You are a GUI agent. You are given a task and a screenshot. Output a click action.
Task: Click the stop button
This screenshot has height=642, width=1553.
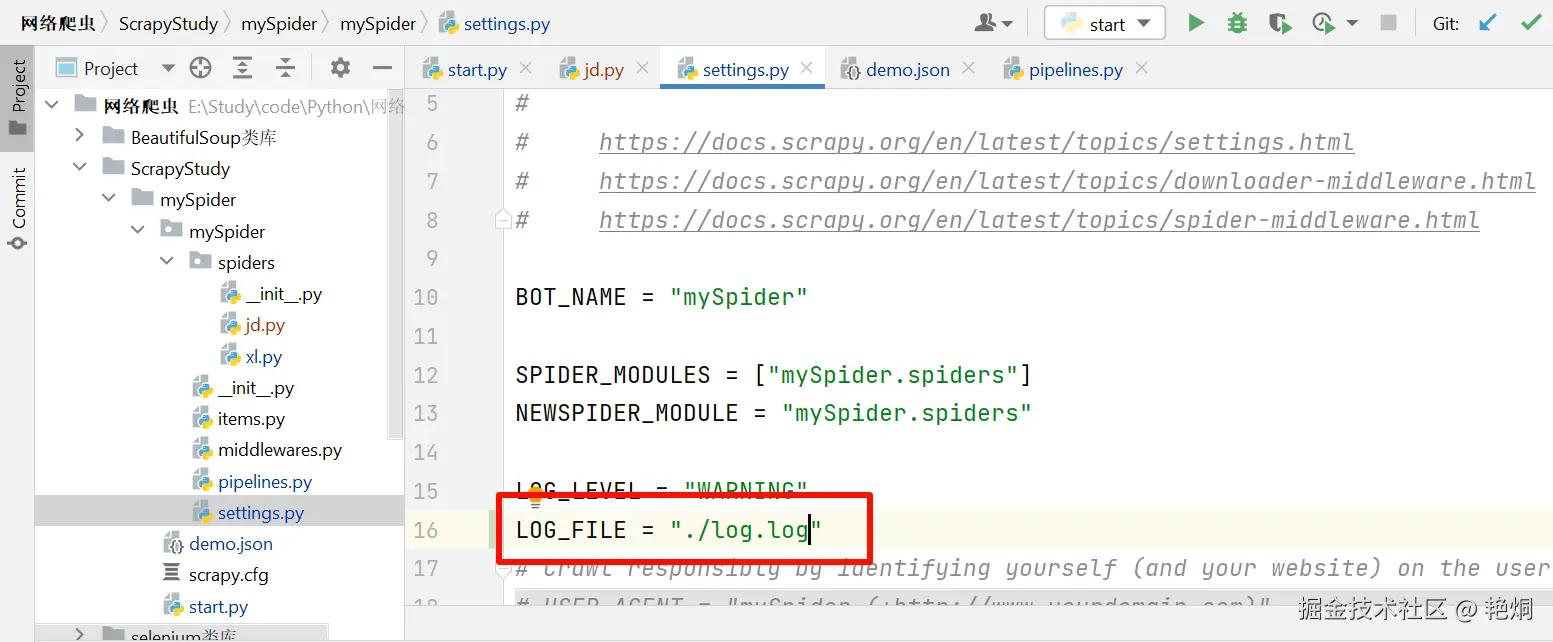[1388, 23]
